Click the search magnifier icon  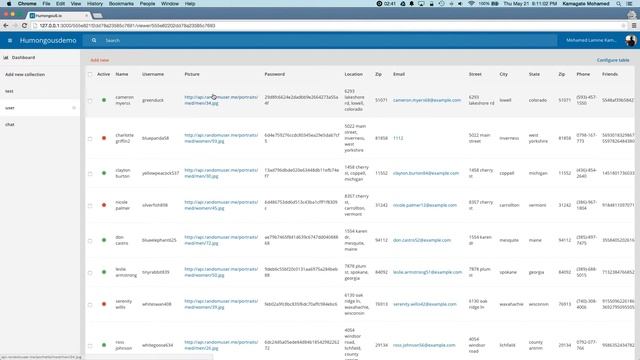click(94, 40)
